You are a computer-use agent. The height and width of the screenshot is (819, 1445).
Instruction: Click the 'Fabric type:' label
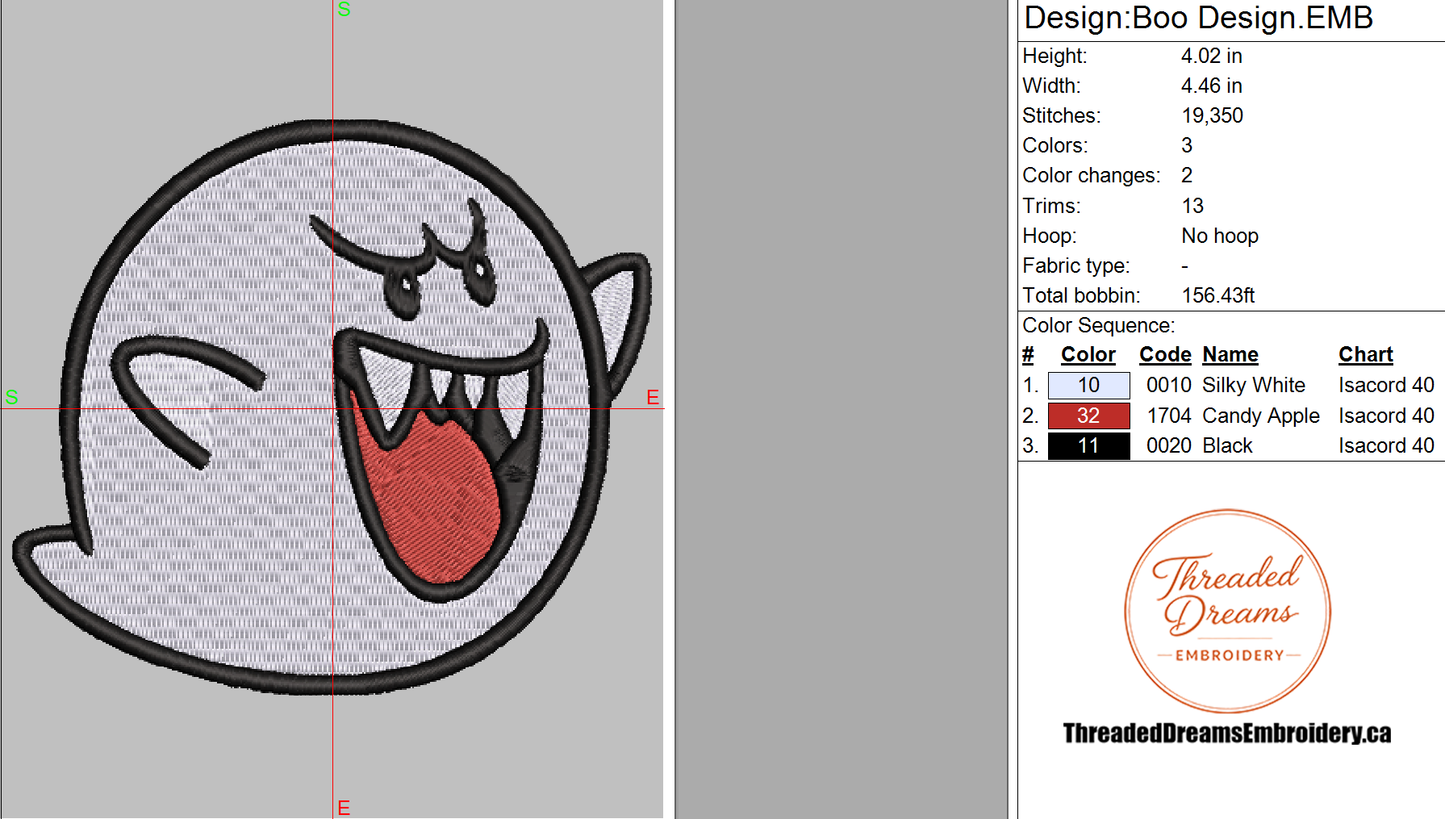(1076, 266)
